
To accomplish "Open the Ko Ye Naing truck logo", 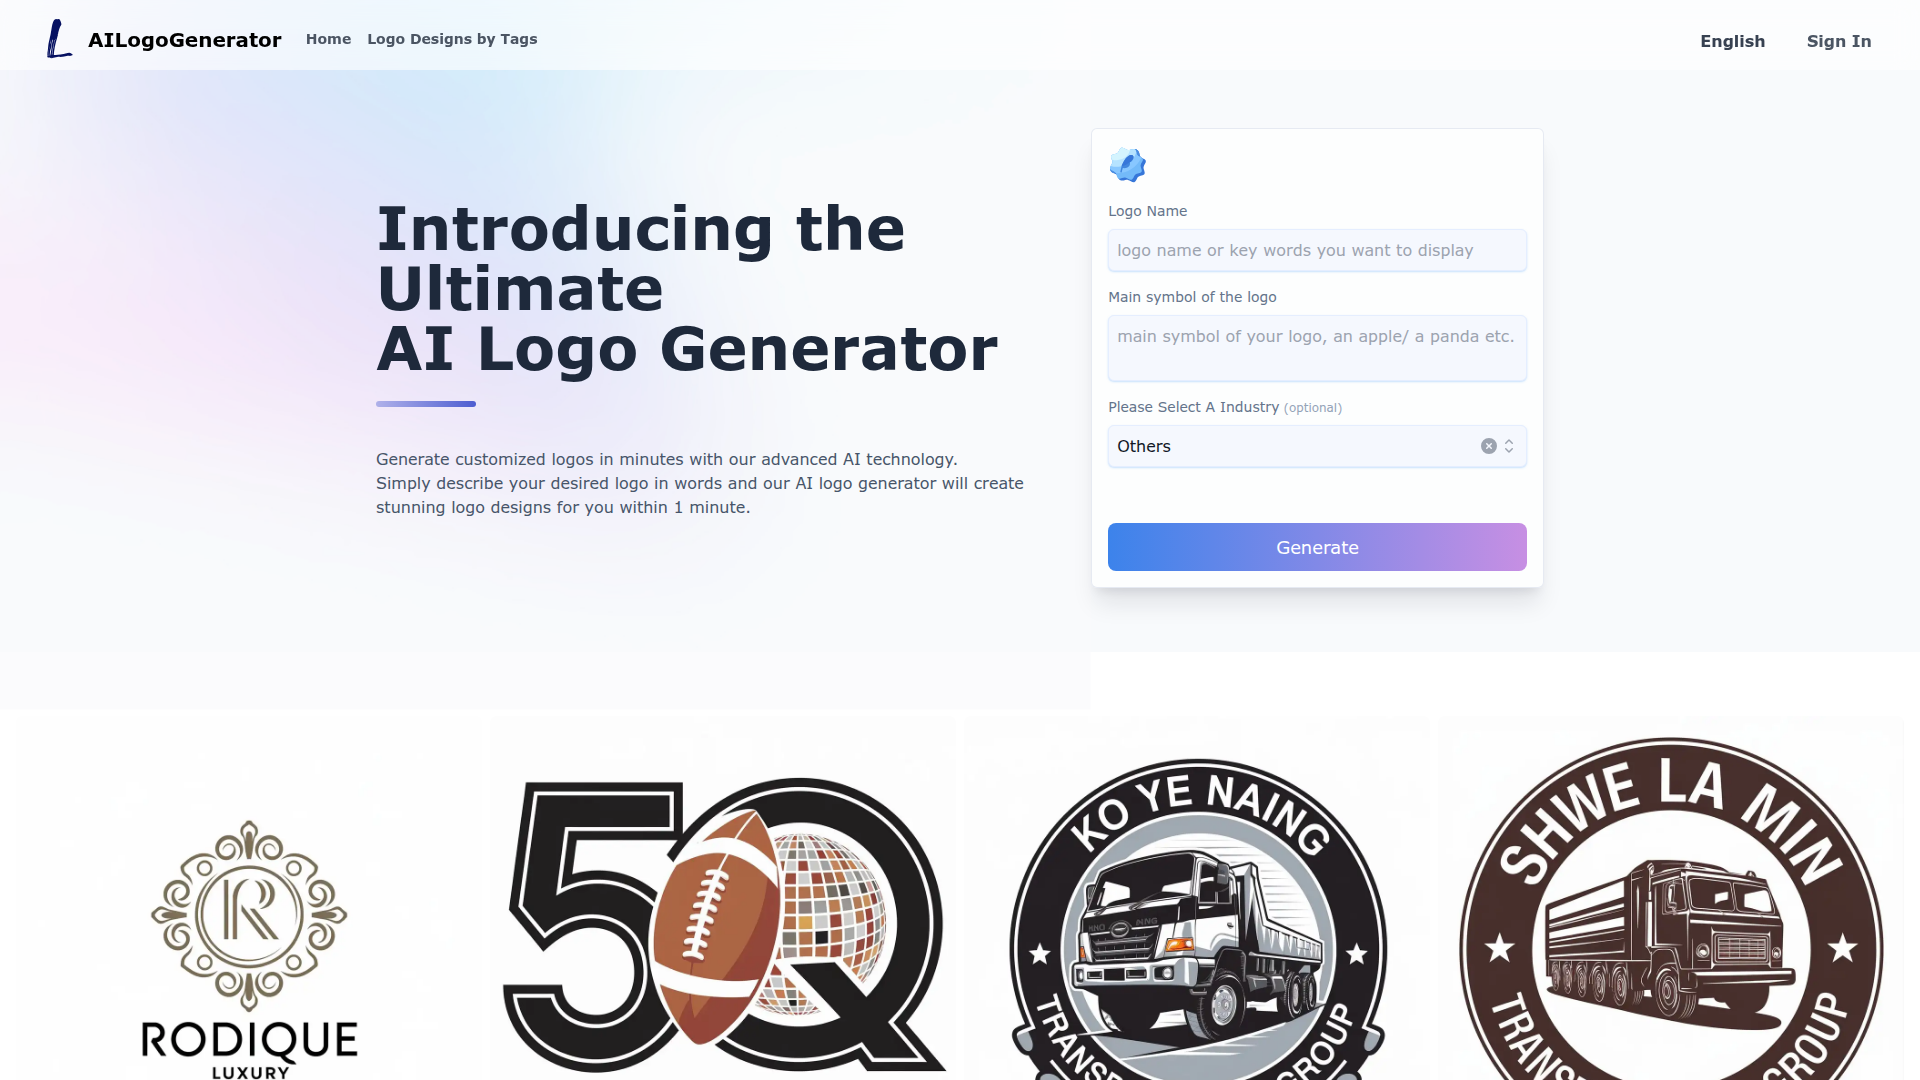I will click(1198, 900).
